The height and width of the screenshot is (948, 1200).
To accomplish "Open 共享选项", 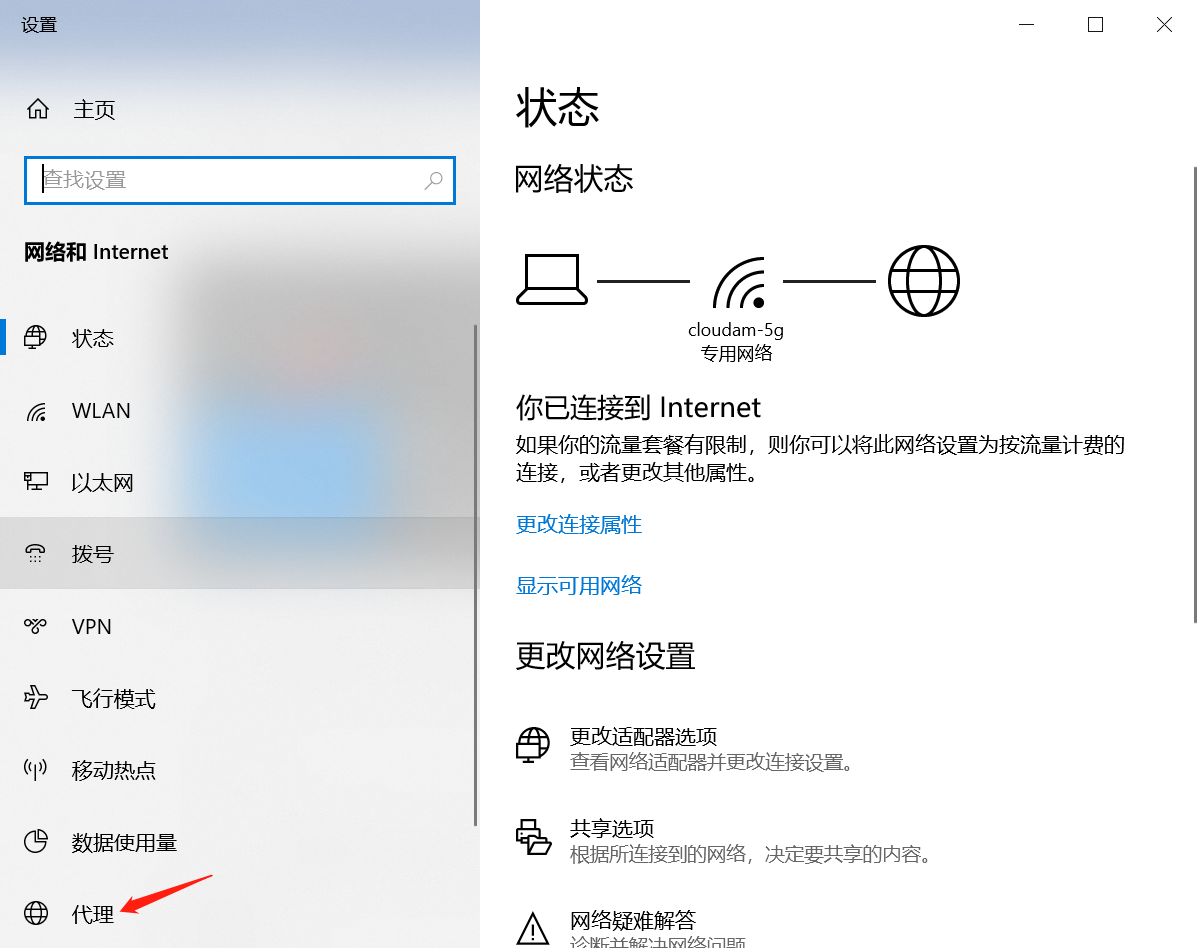I will (612, 829).
